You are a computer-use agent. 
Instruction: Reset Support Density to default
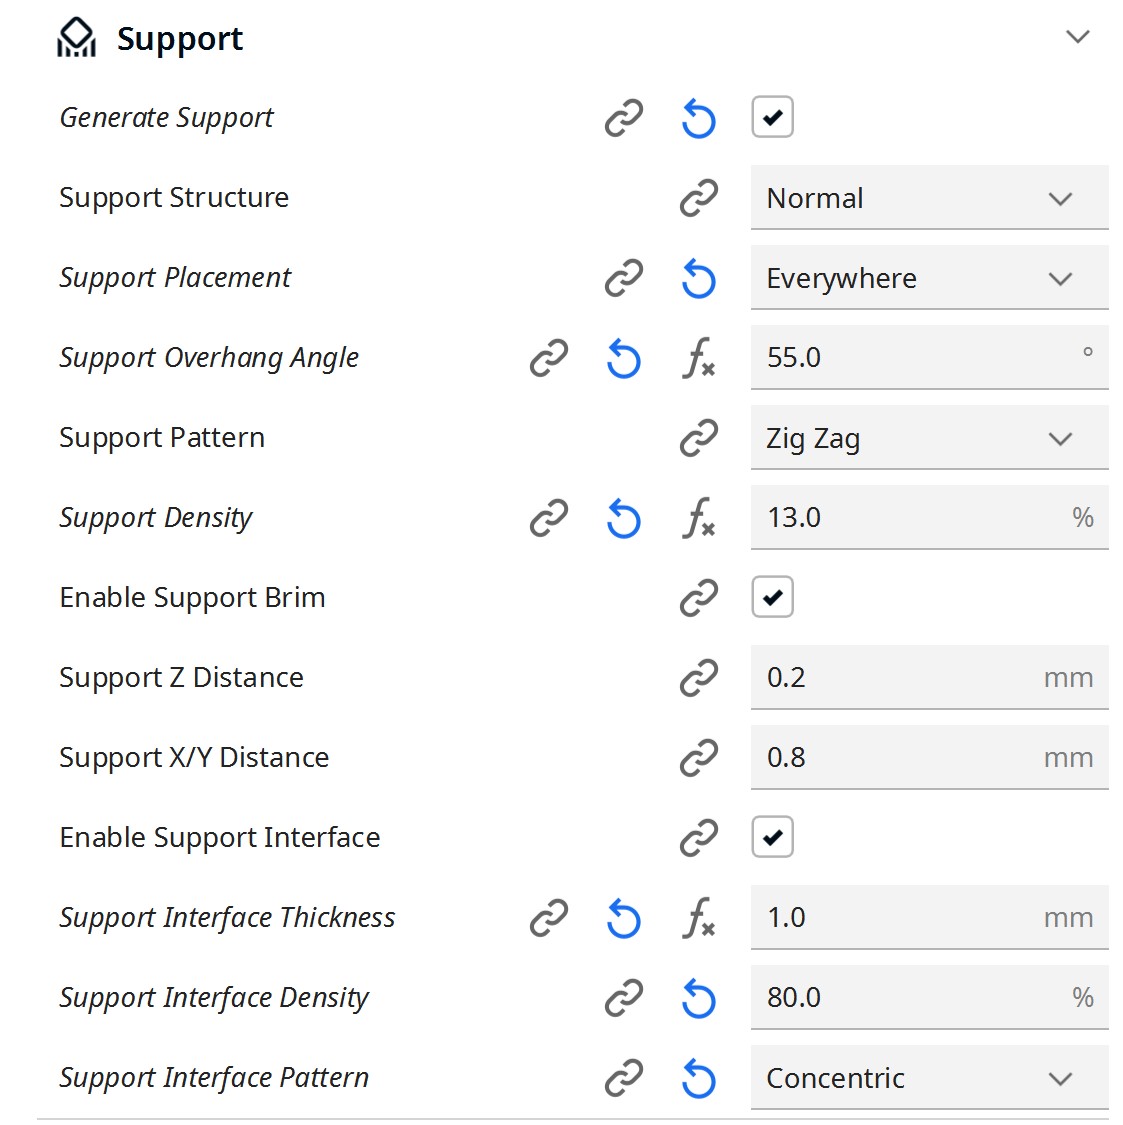tap(624, 519)
